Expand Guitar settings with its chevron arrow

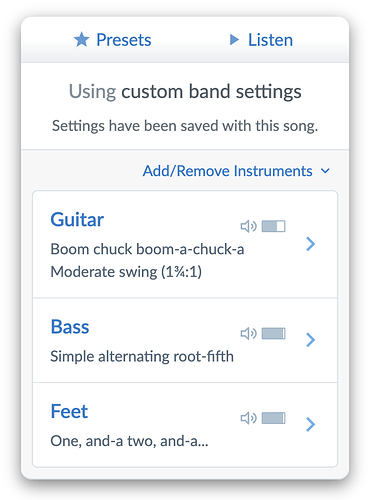(310, 244)
